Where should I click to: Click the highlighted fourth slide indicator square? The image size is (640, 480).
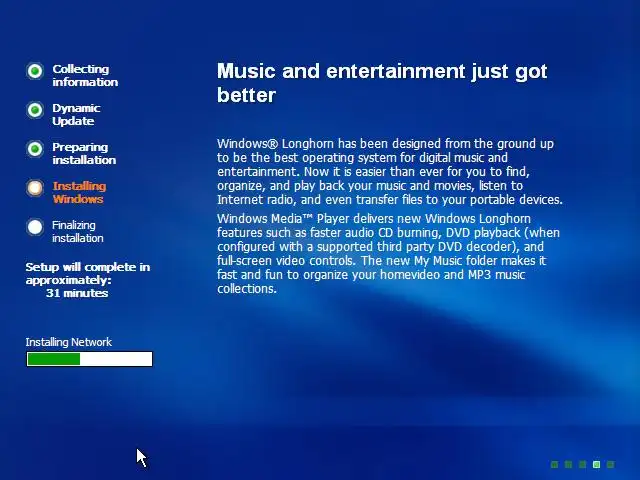(x=596, y=464)
